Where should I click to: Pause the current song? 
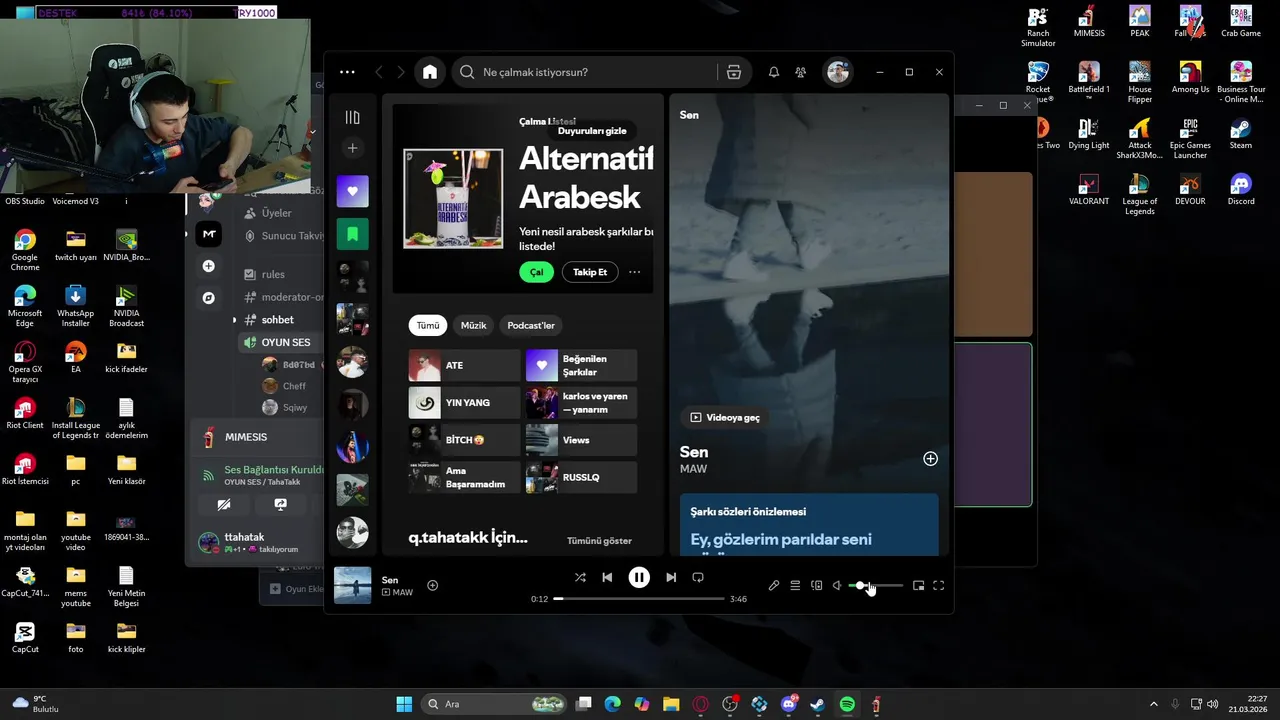coord(639,577)
